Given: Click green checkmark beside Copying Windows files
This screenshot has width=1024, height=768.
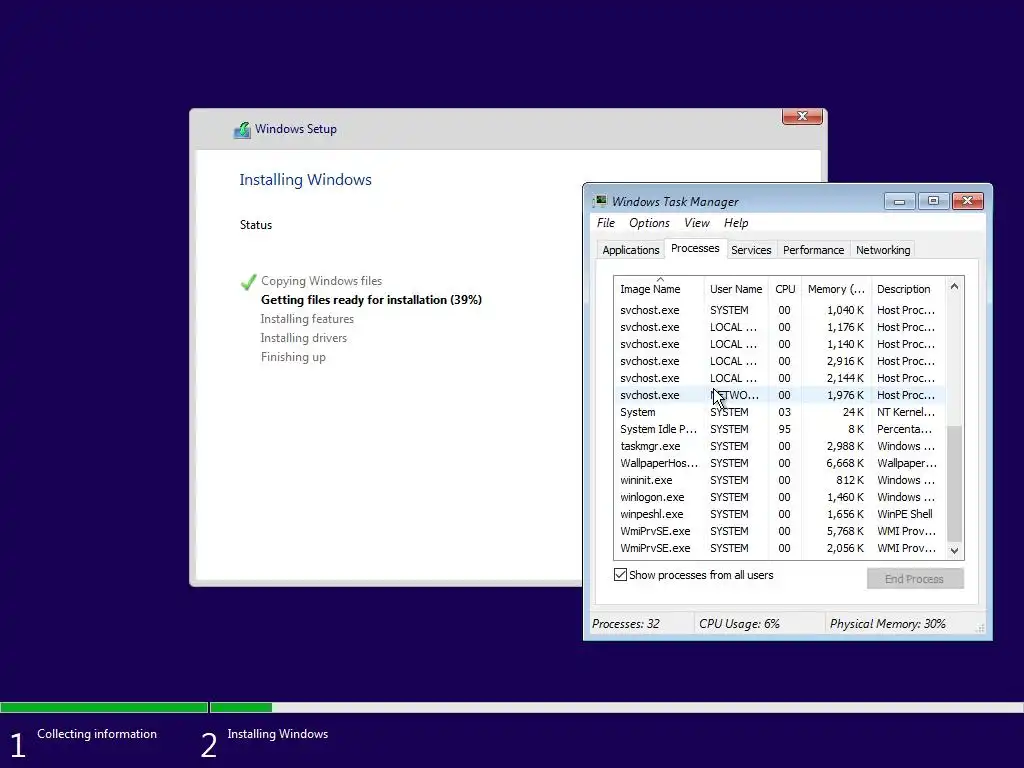Looking at the screenshot, I should tap(248, 281).
